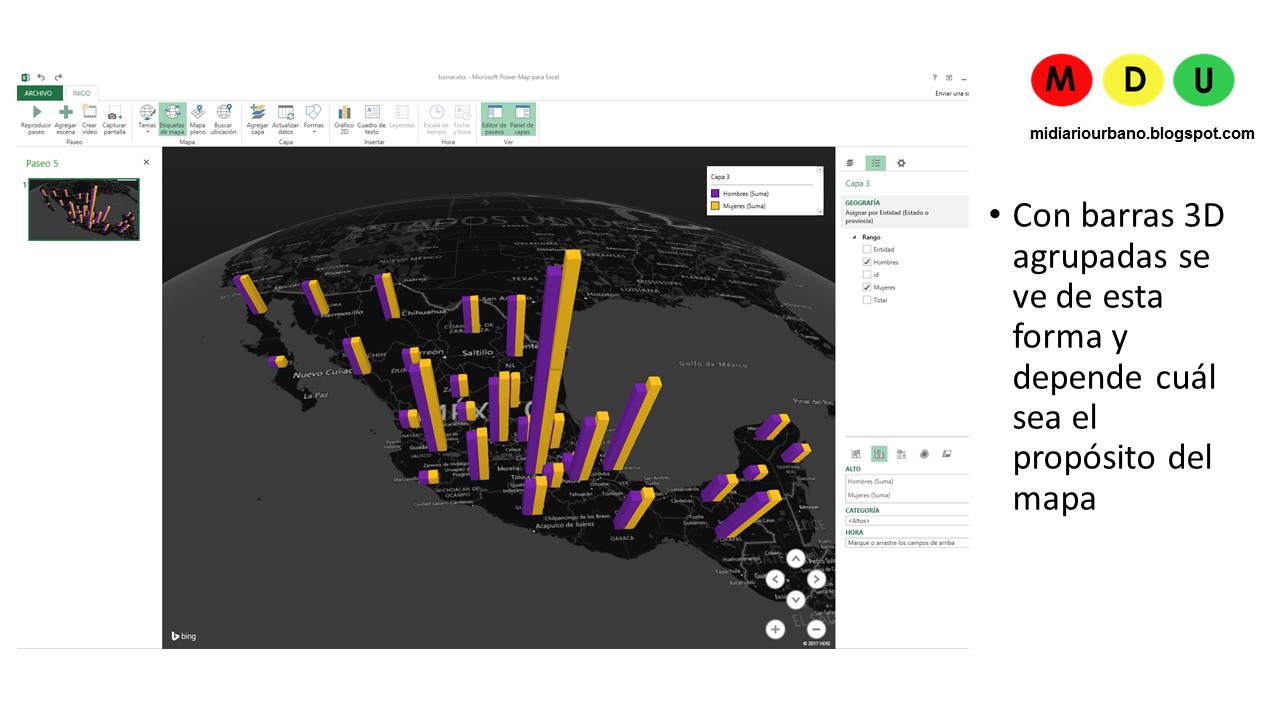Viewport: 1280px width, 720px height.
Task: Collapse the Rango field group
Action: click(854, 236)
